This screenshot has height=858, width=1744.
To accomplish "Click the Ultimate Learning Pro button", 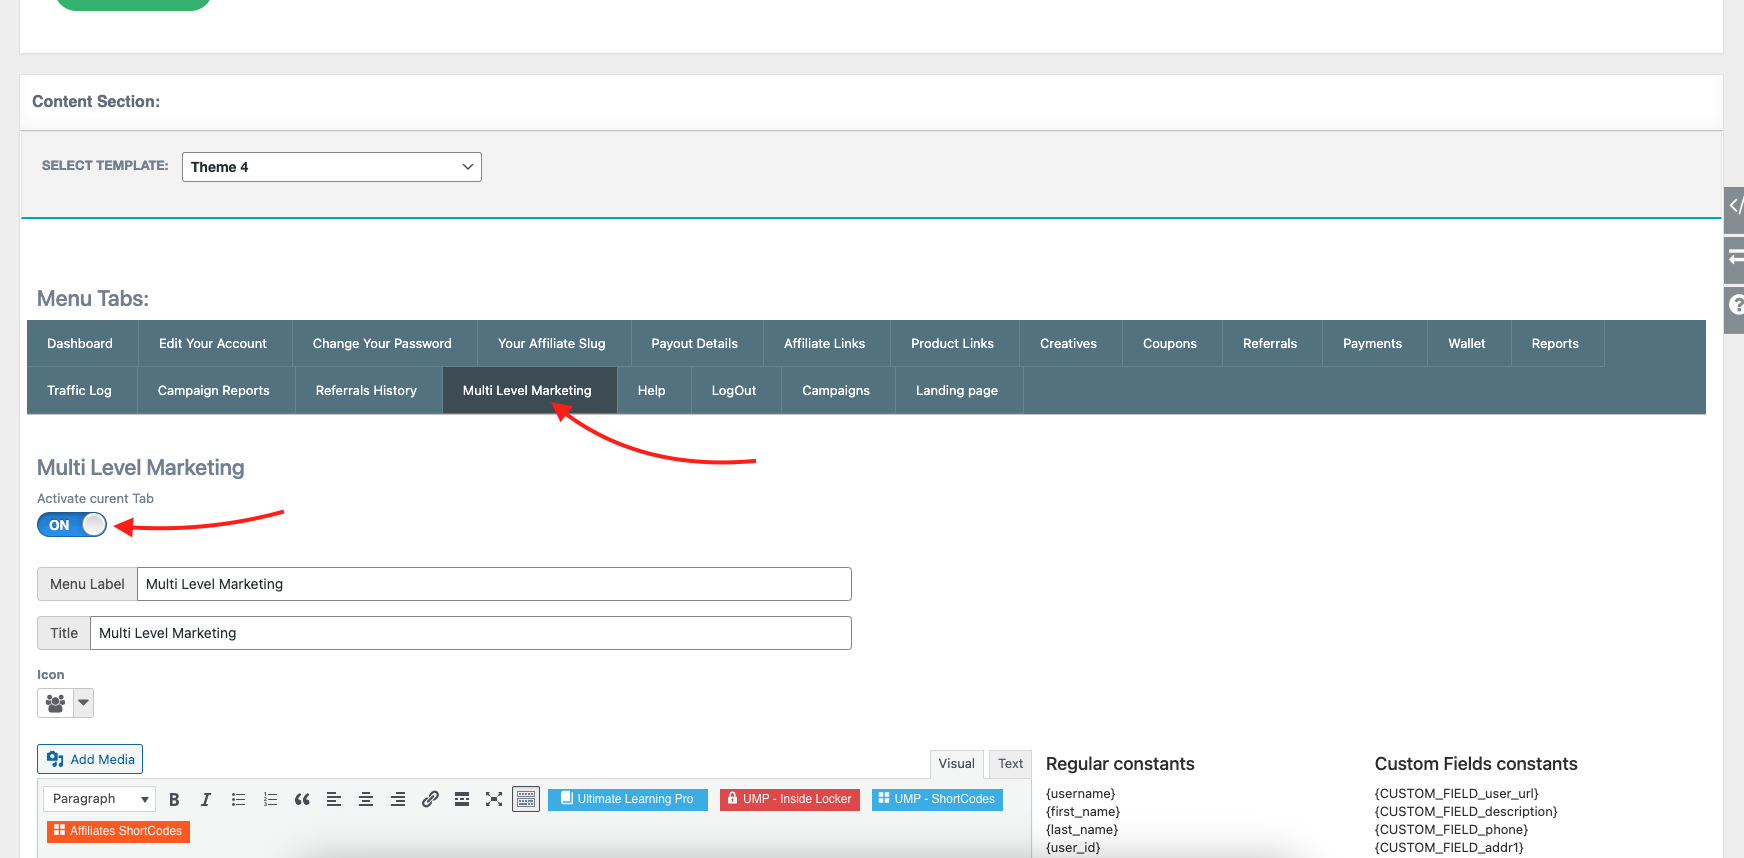I will point(628,799).
